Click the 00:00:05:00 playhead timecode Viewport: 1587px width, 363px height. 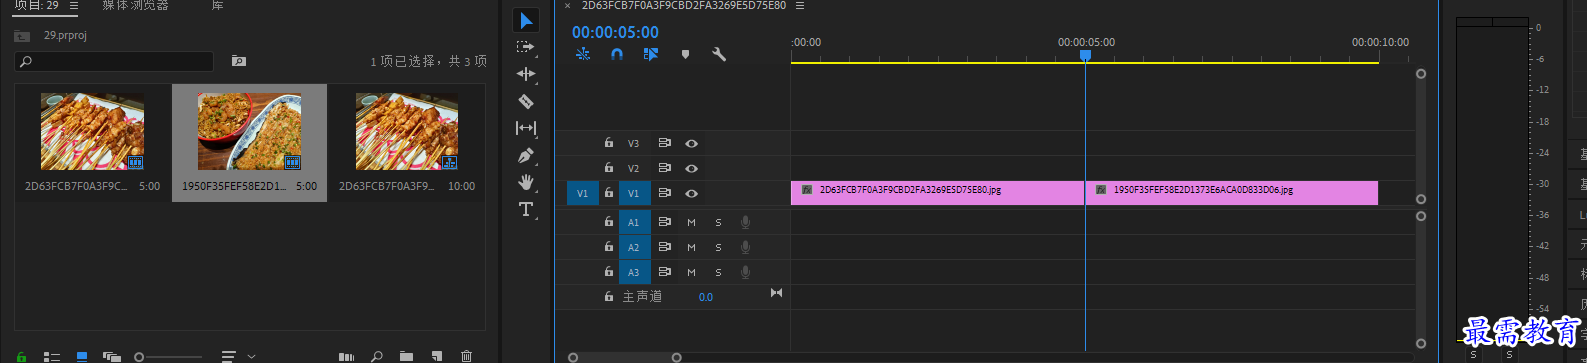click(x=615, y=33)
